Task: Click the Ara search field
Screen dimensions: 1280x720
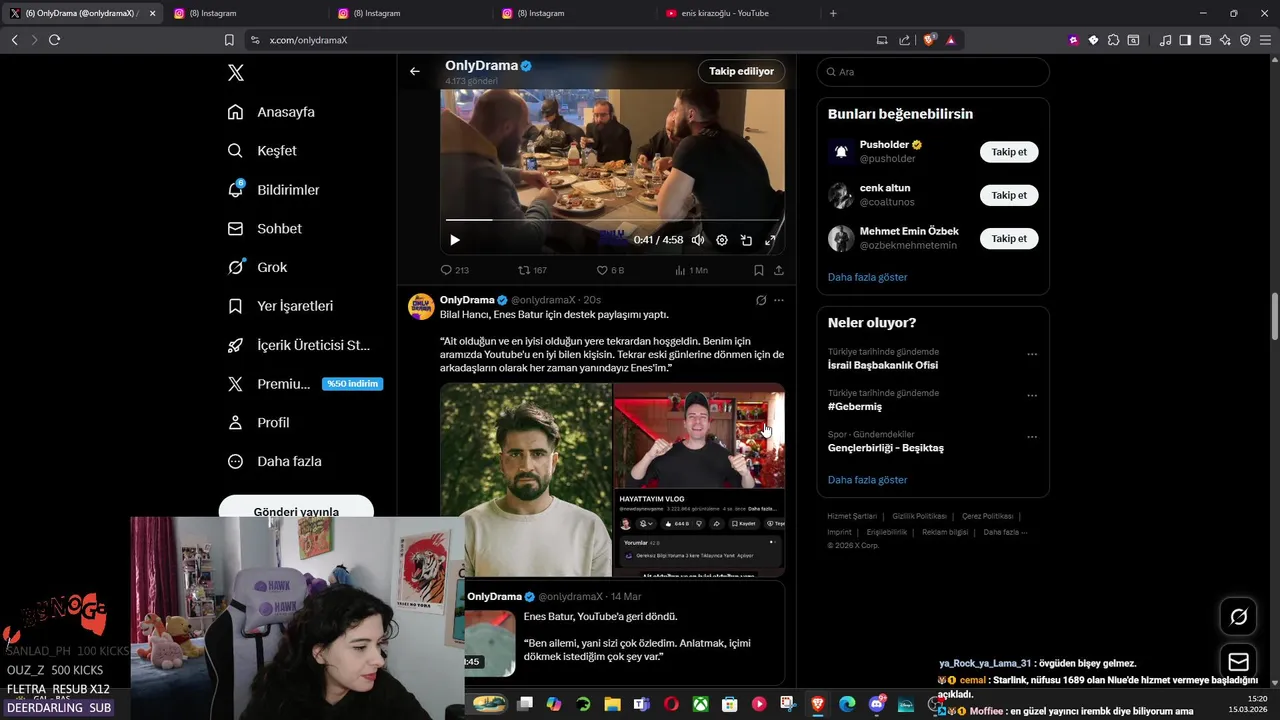Action: click(x=933, y=72)
